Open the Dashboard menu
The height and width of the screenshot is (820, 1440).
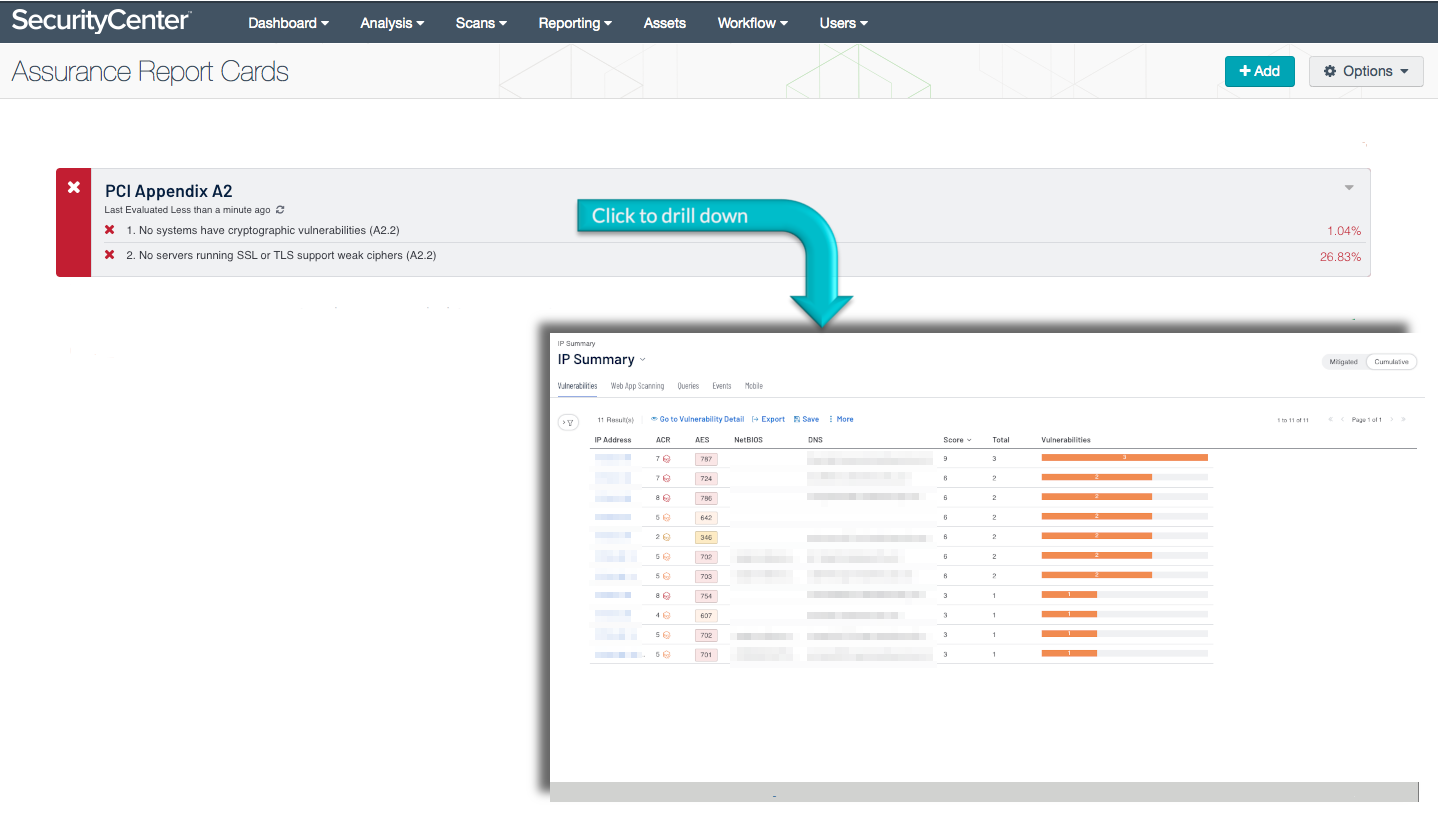[288, 22]
